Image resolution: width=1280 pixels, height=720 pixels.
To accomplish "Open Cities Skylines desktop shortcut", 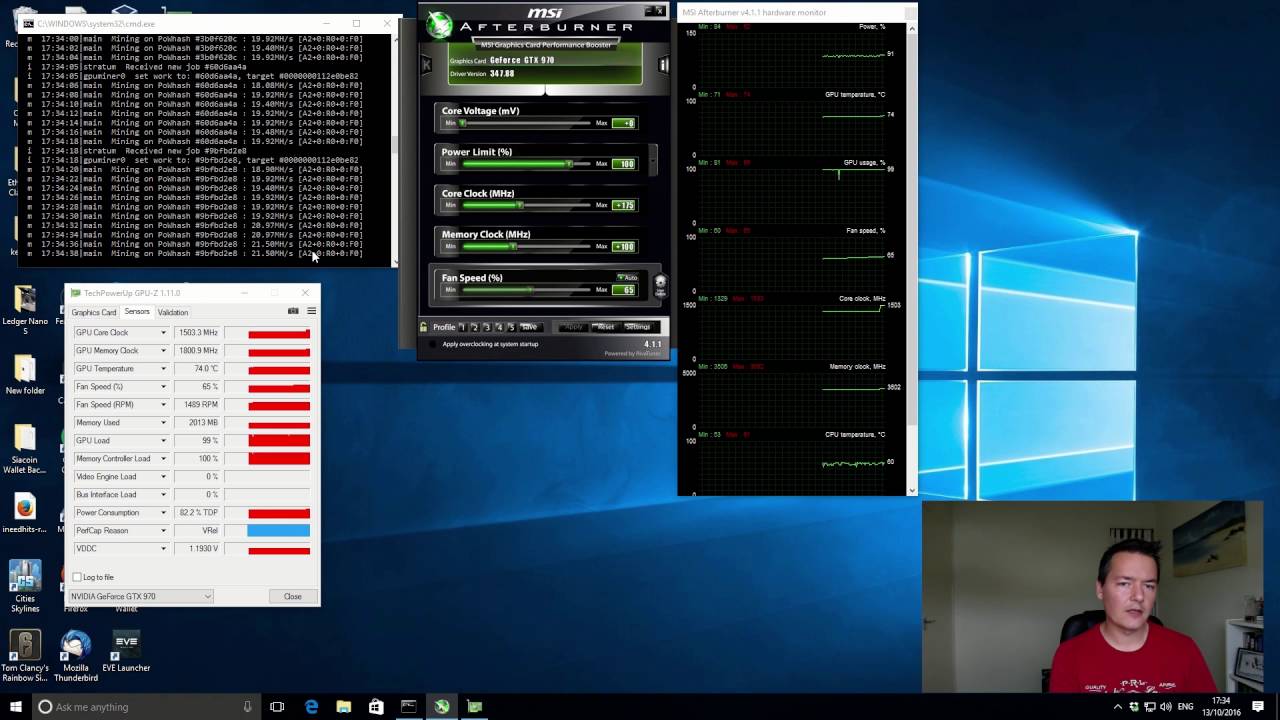I will tap(25, 587).
